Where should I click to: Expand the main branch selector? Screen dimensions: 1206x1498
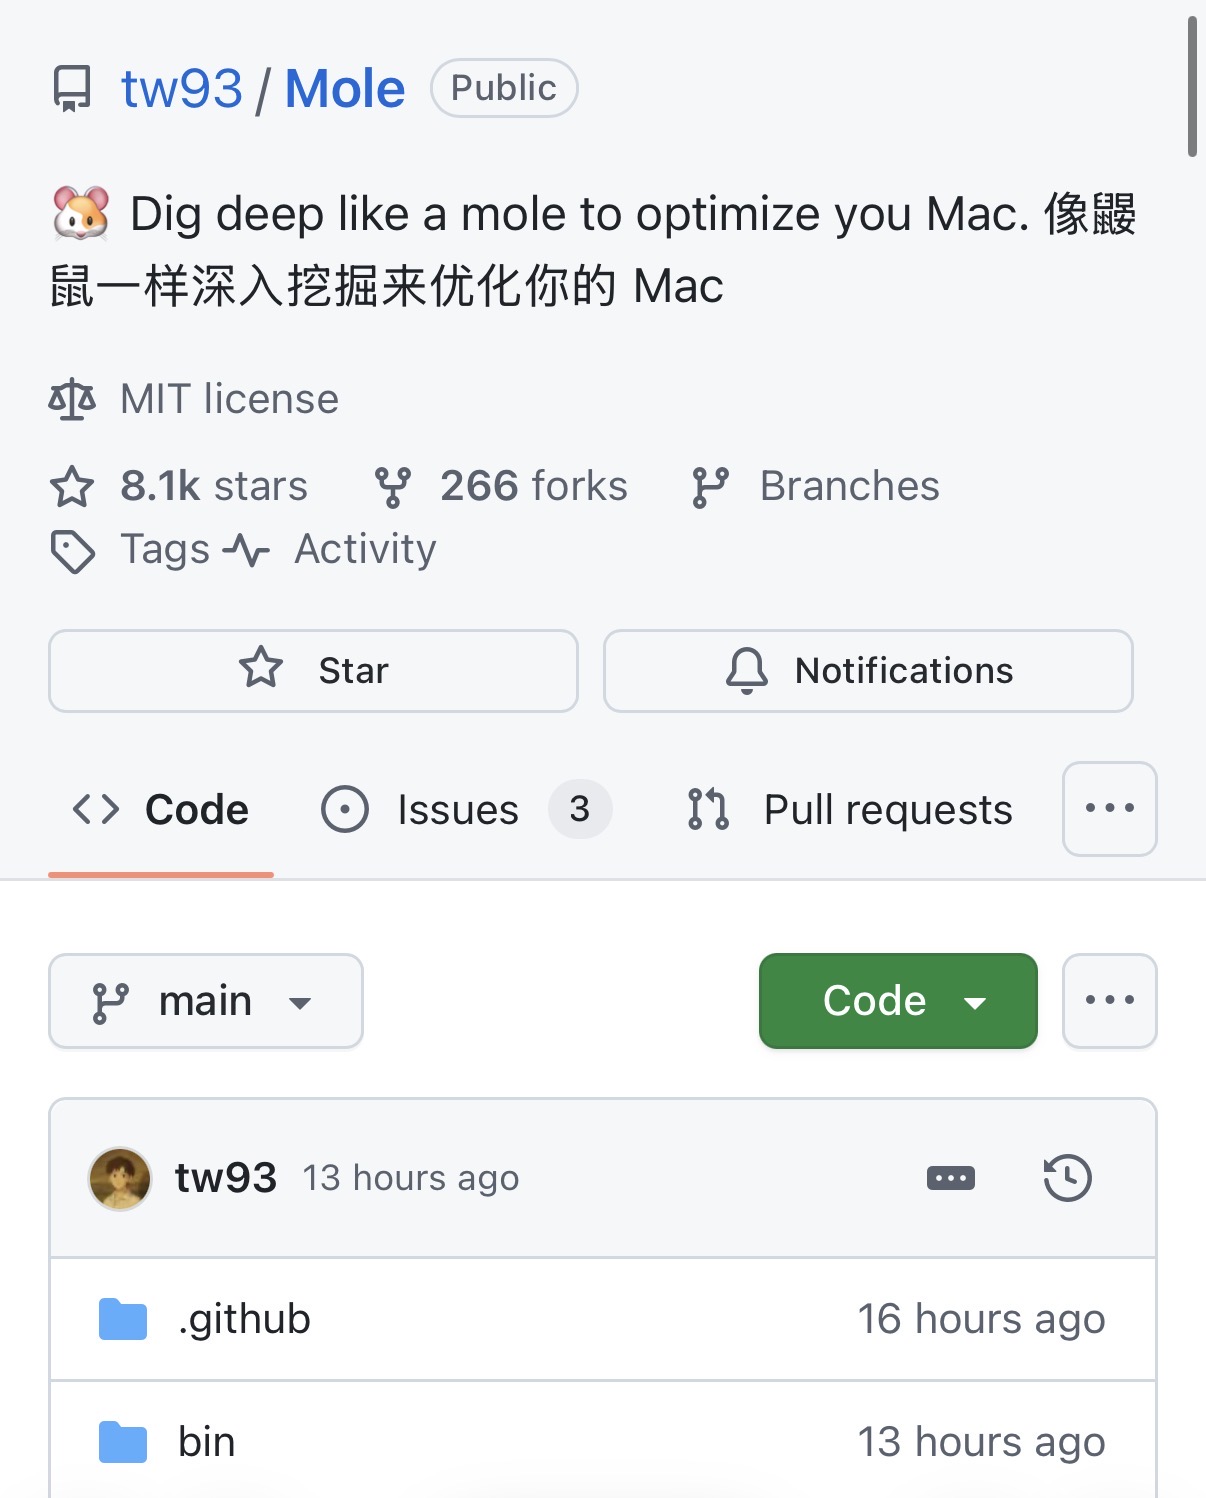click(x=205, y=1001)
